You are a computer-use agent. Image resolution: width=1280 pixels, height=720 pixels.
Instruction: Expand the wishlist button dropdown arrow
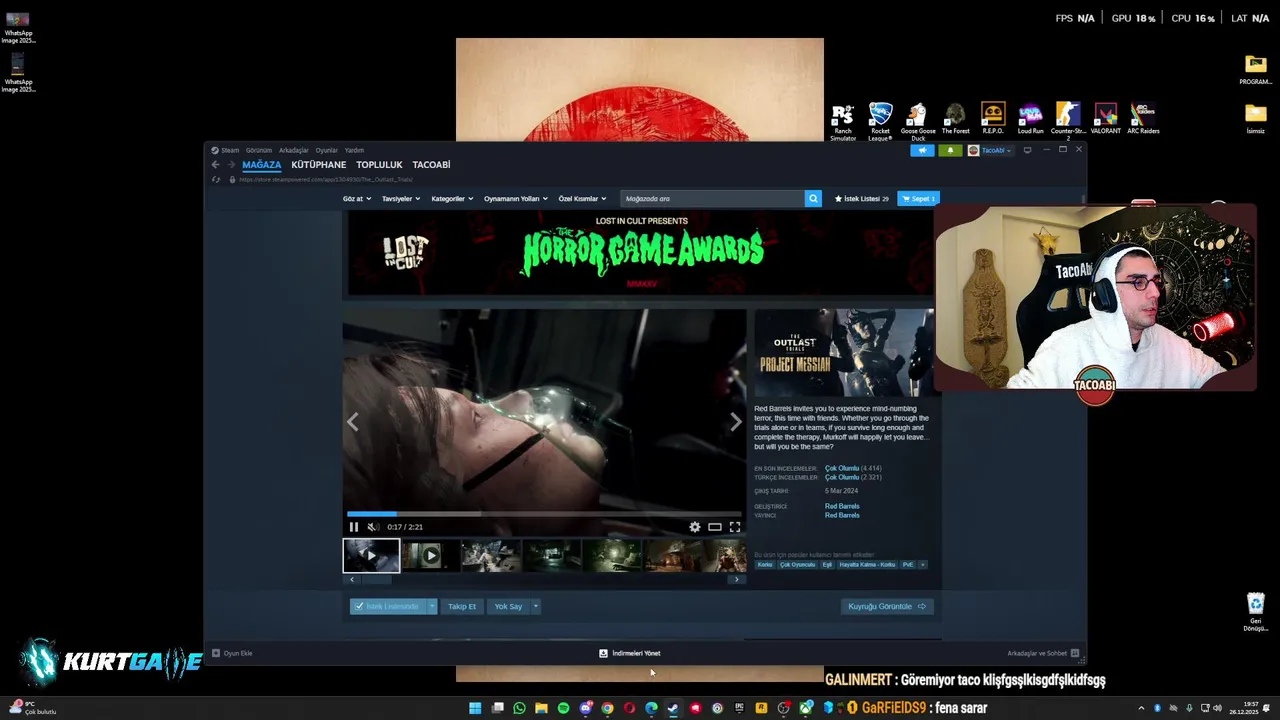pos(432,606)
